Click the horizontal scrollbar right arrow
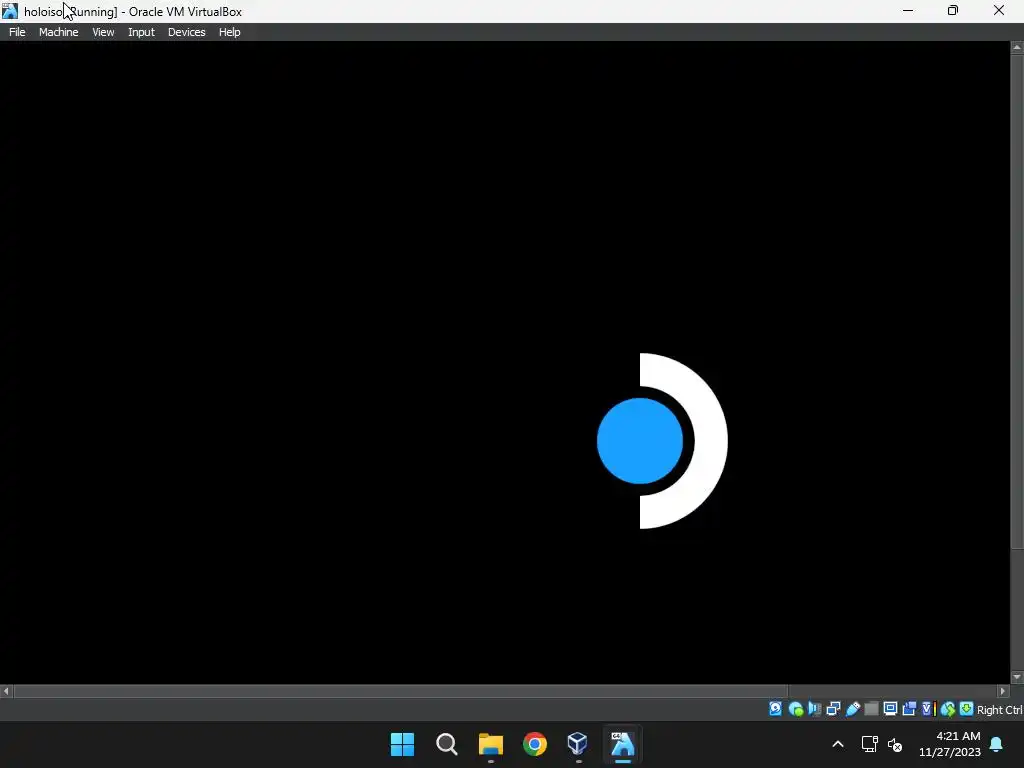Screen dimensions: 1024x768 [x=1003, y=691]
